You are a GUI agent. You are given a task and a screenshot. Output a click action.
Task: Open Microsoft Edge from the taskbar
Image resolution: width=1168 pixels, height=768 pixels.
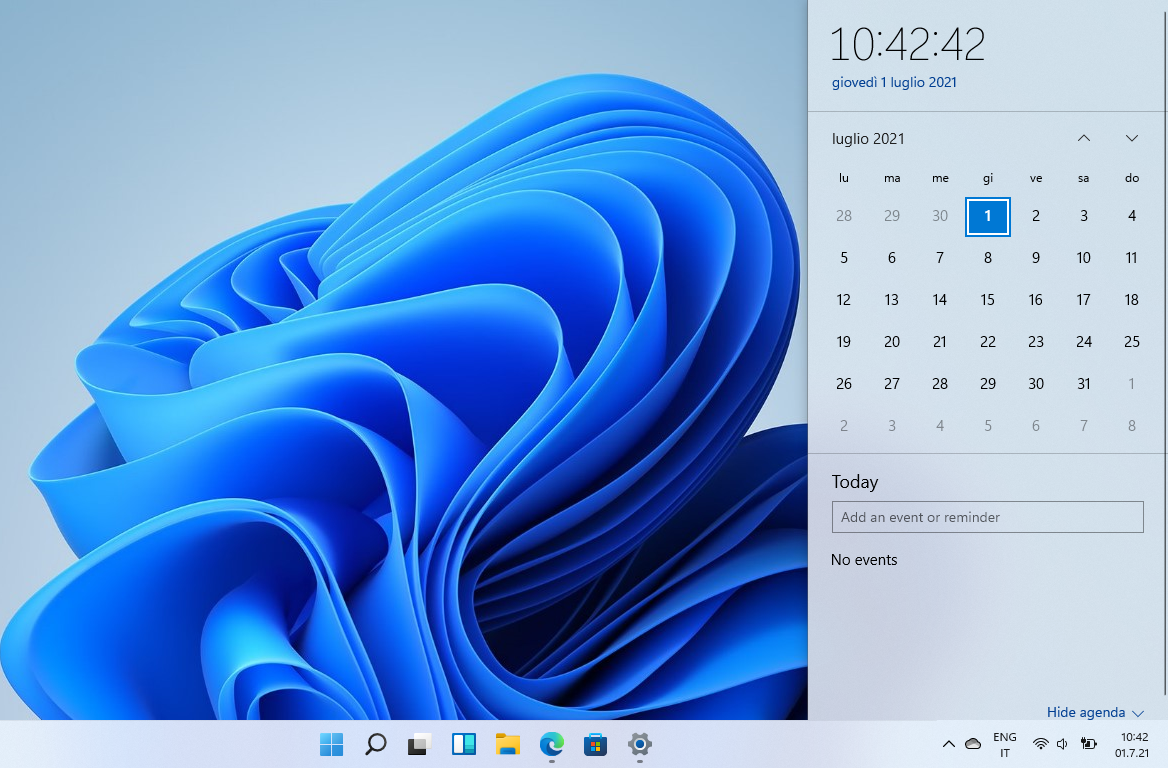pyautogui.click(x=551, y=743)
